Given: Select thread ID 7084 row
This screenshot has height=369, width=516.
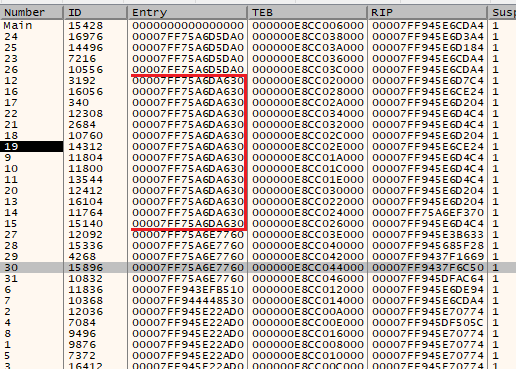Looking at the screenshot, I should pos(258,323).
